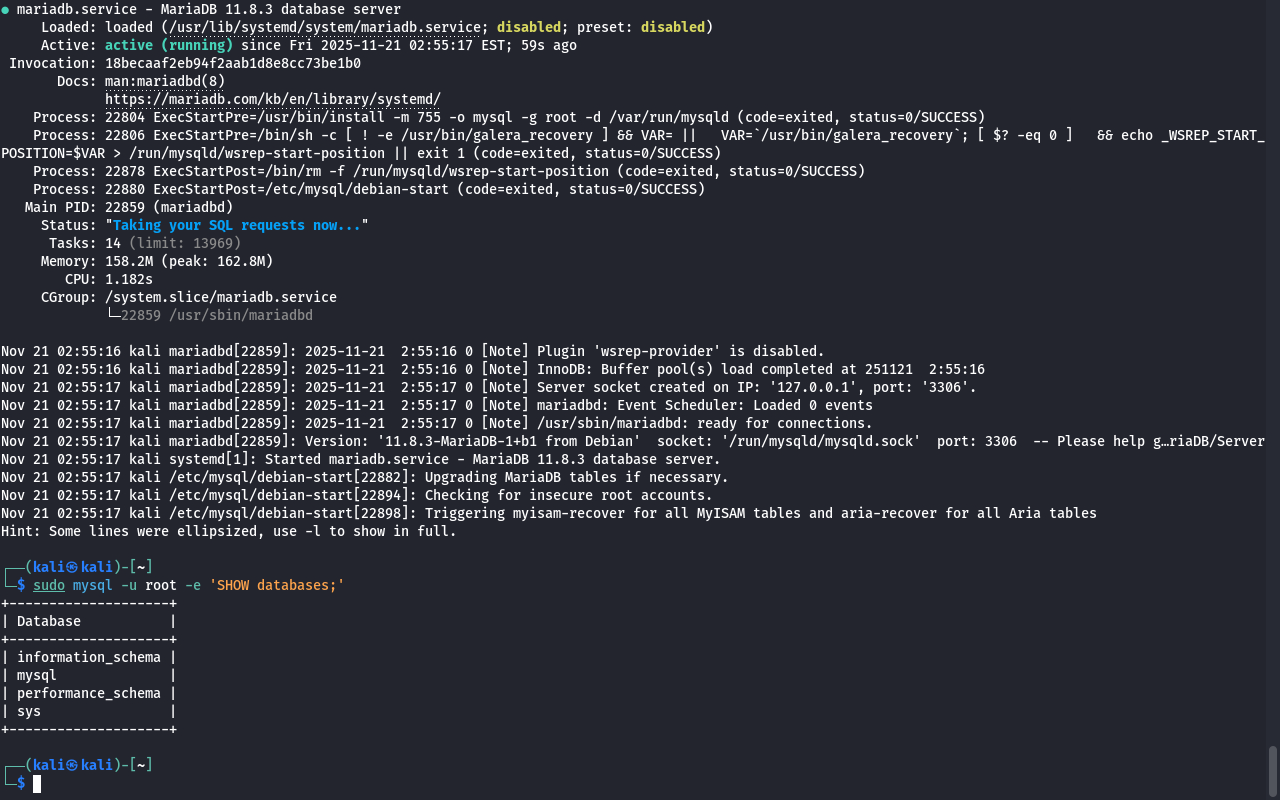
Task: Click the green service status dot
Action: click(6, 10)
